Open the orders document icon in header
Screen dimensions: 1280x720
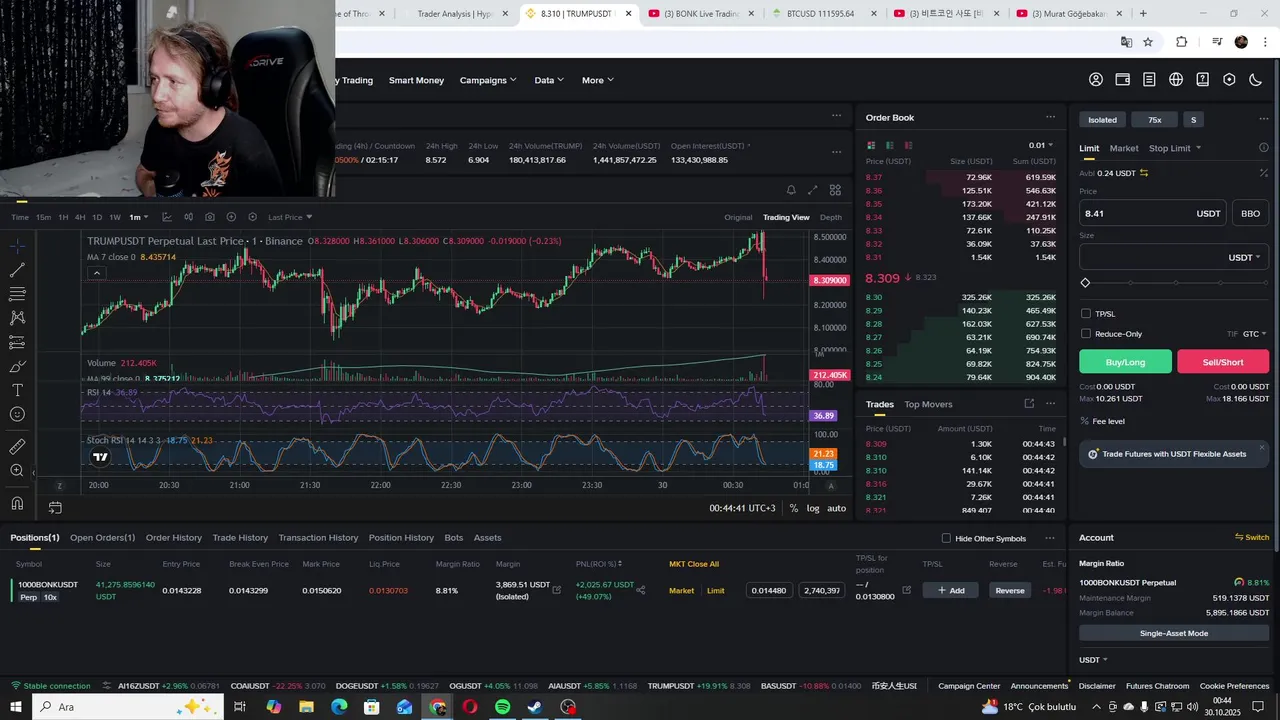tap(1149, 80)
